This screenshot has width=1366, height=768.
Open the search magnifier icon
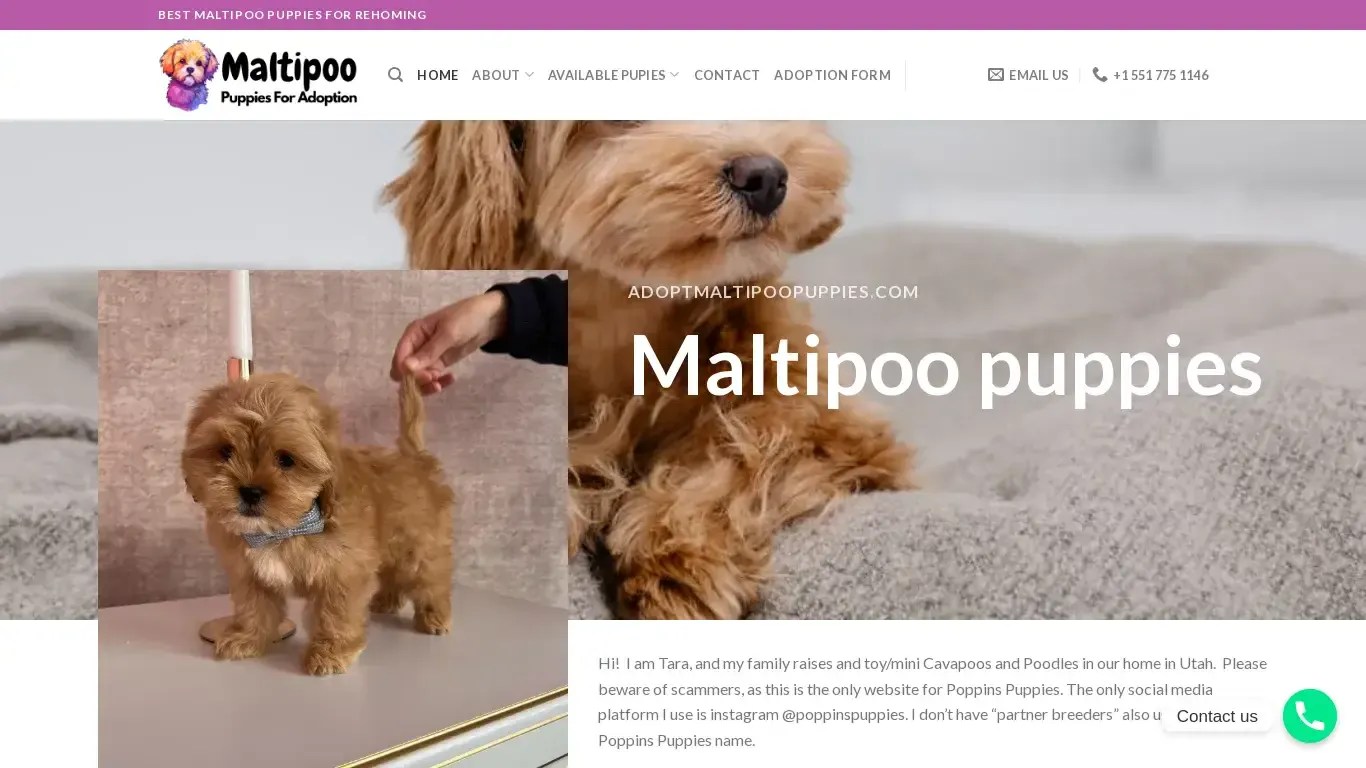395,75
